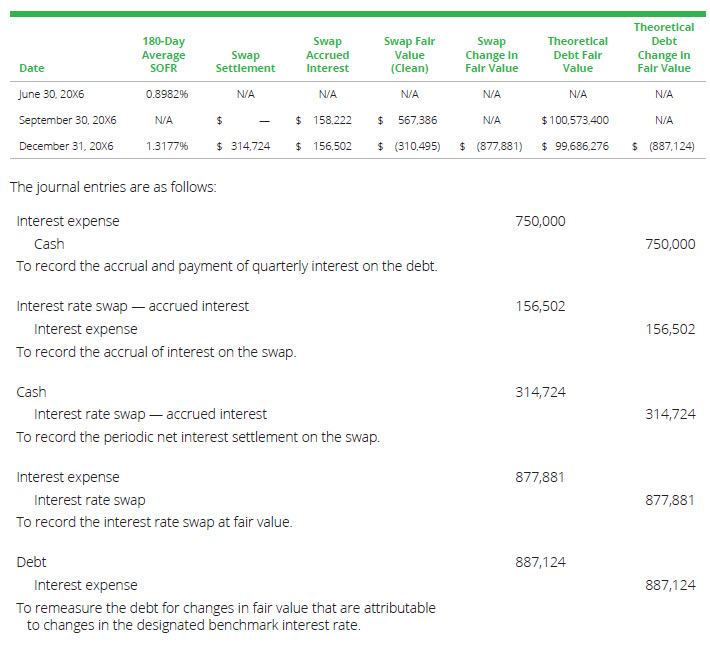Click the 0.8982% SOFR rate value
The image size is (710, 645).
pyautogui.click(x=167, y=94)
